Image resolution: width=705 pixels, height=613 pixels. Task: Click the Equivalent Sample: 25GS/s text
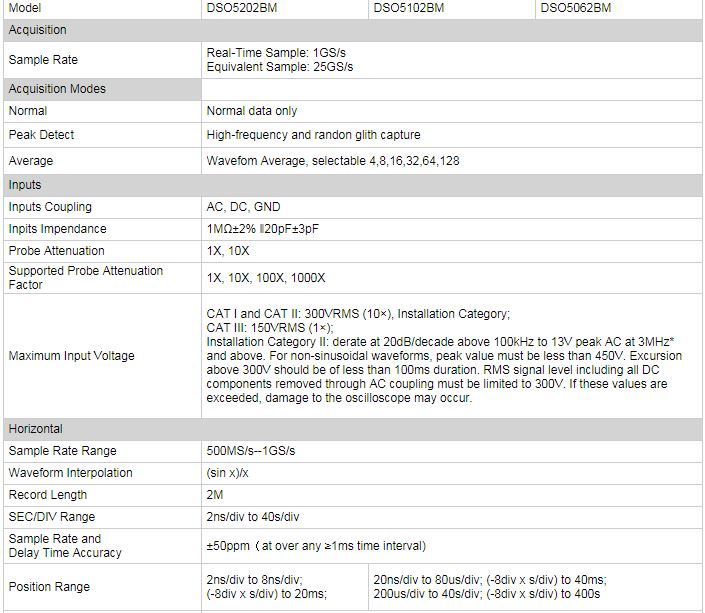pyautogui.click(x=280, y=67)
